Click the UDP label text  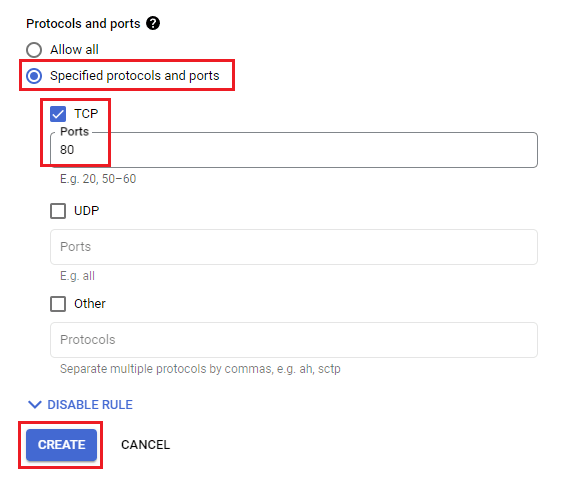click(86, 211)
